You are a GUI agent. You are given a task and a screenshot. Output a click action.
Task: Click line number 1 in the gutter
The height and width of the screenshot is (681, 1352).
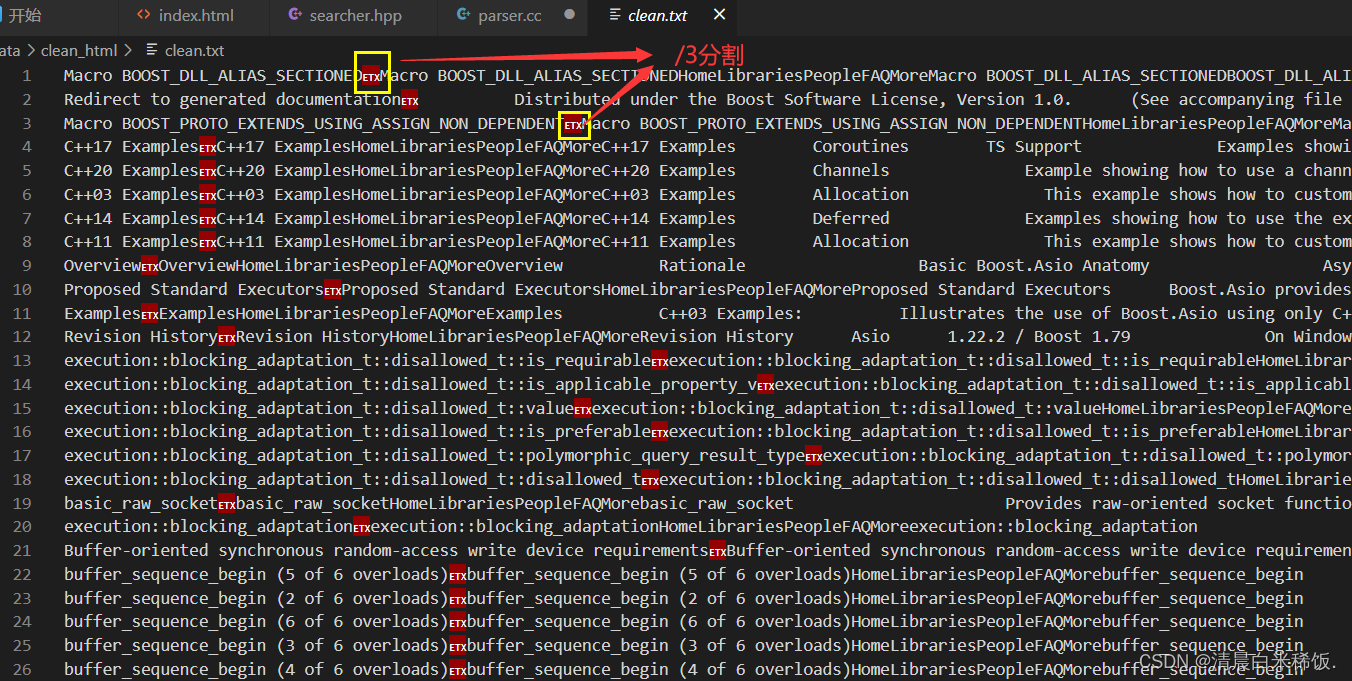28,76
